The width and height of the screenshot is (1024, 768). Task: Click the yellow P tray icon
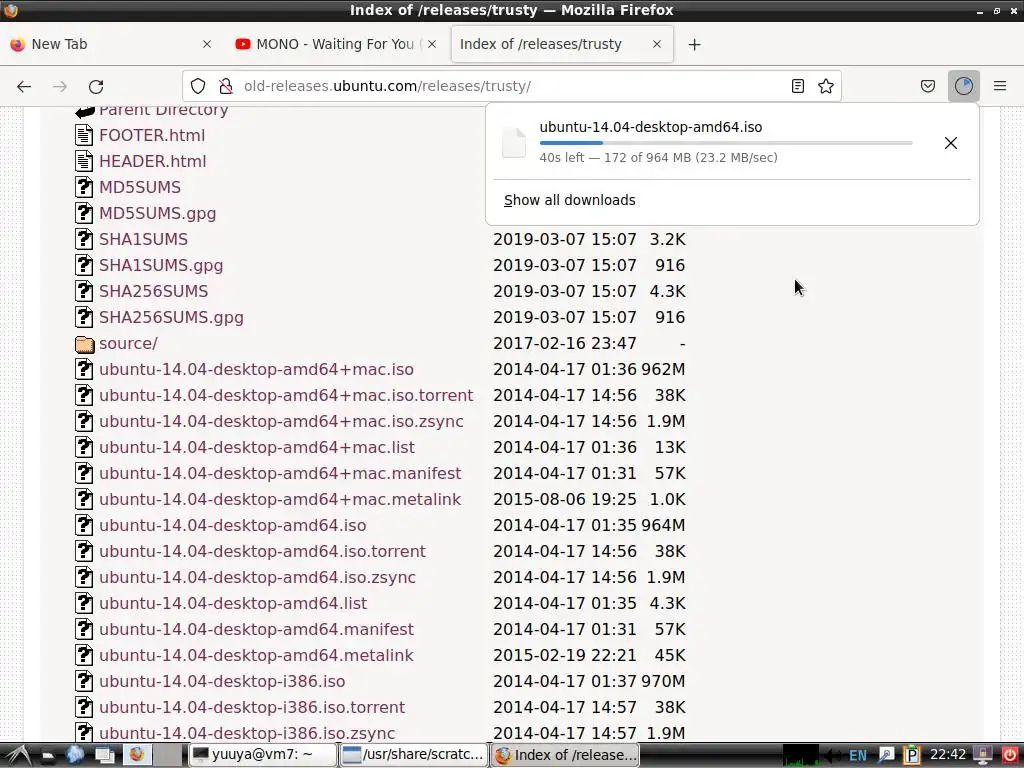pyautogui.click(x=912, y=756)
